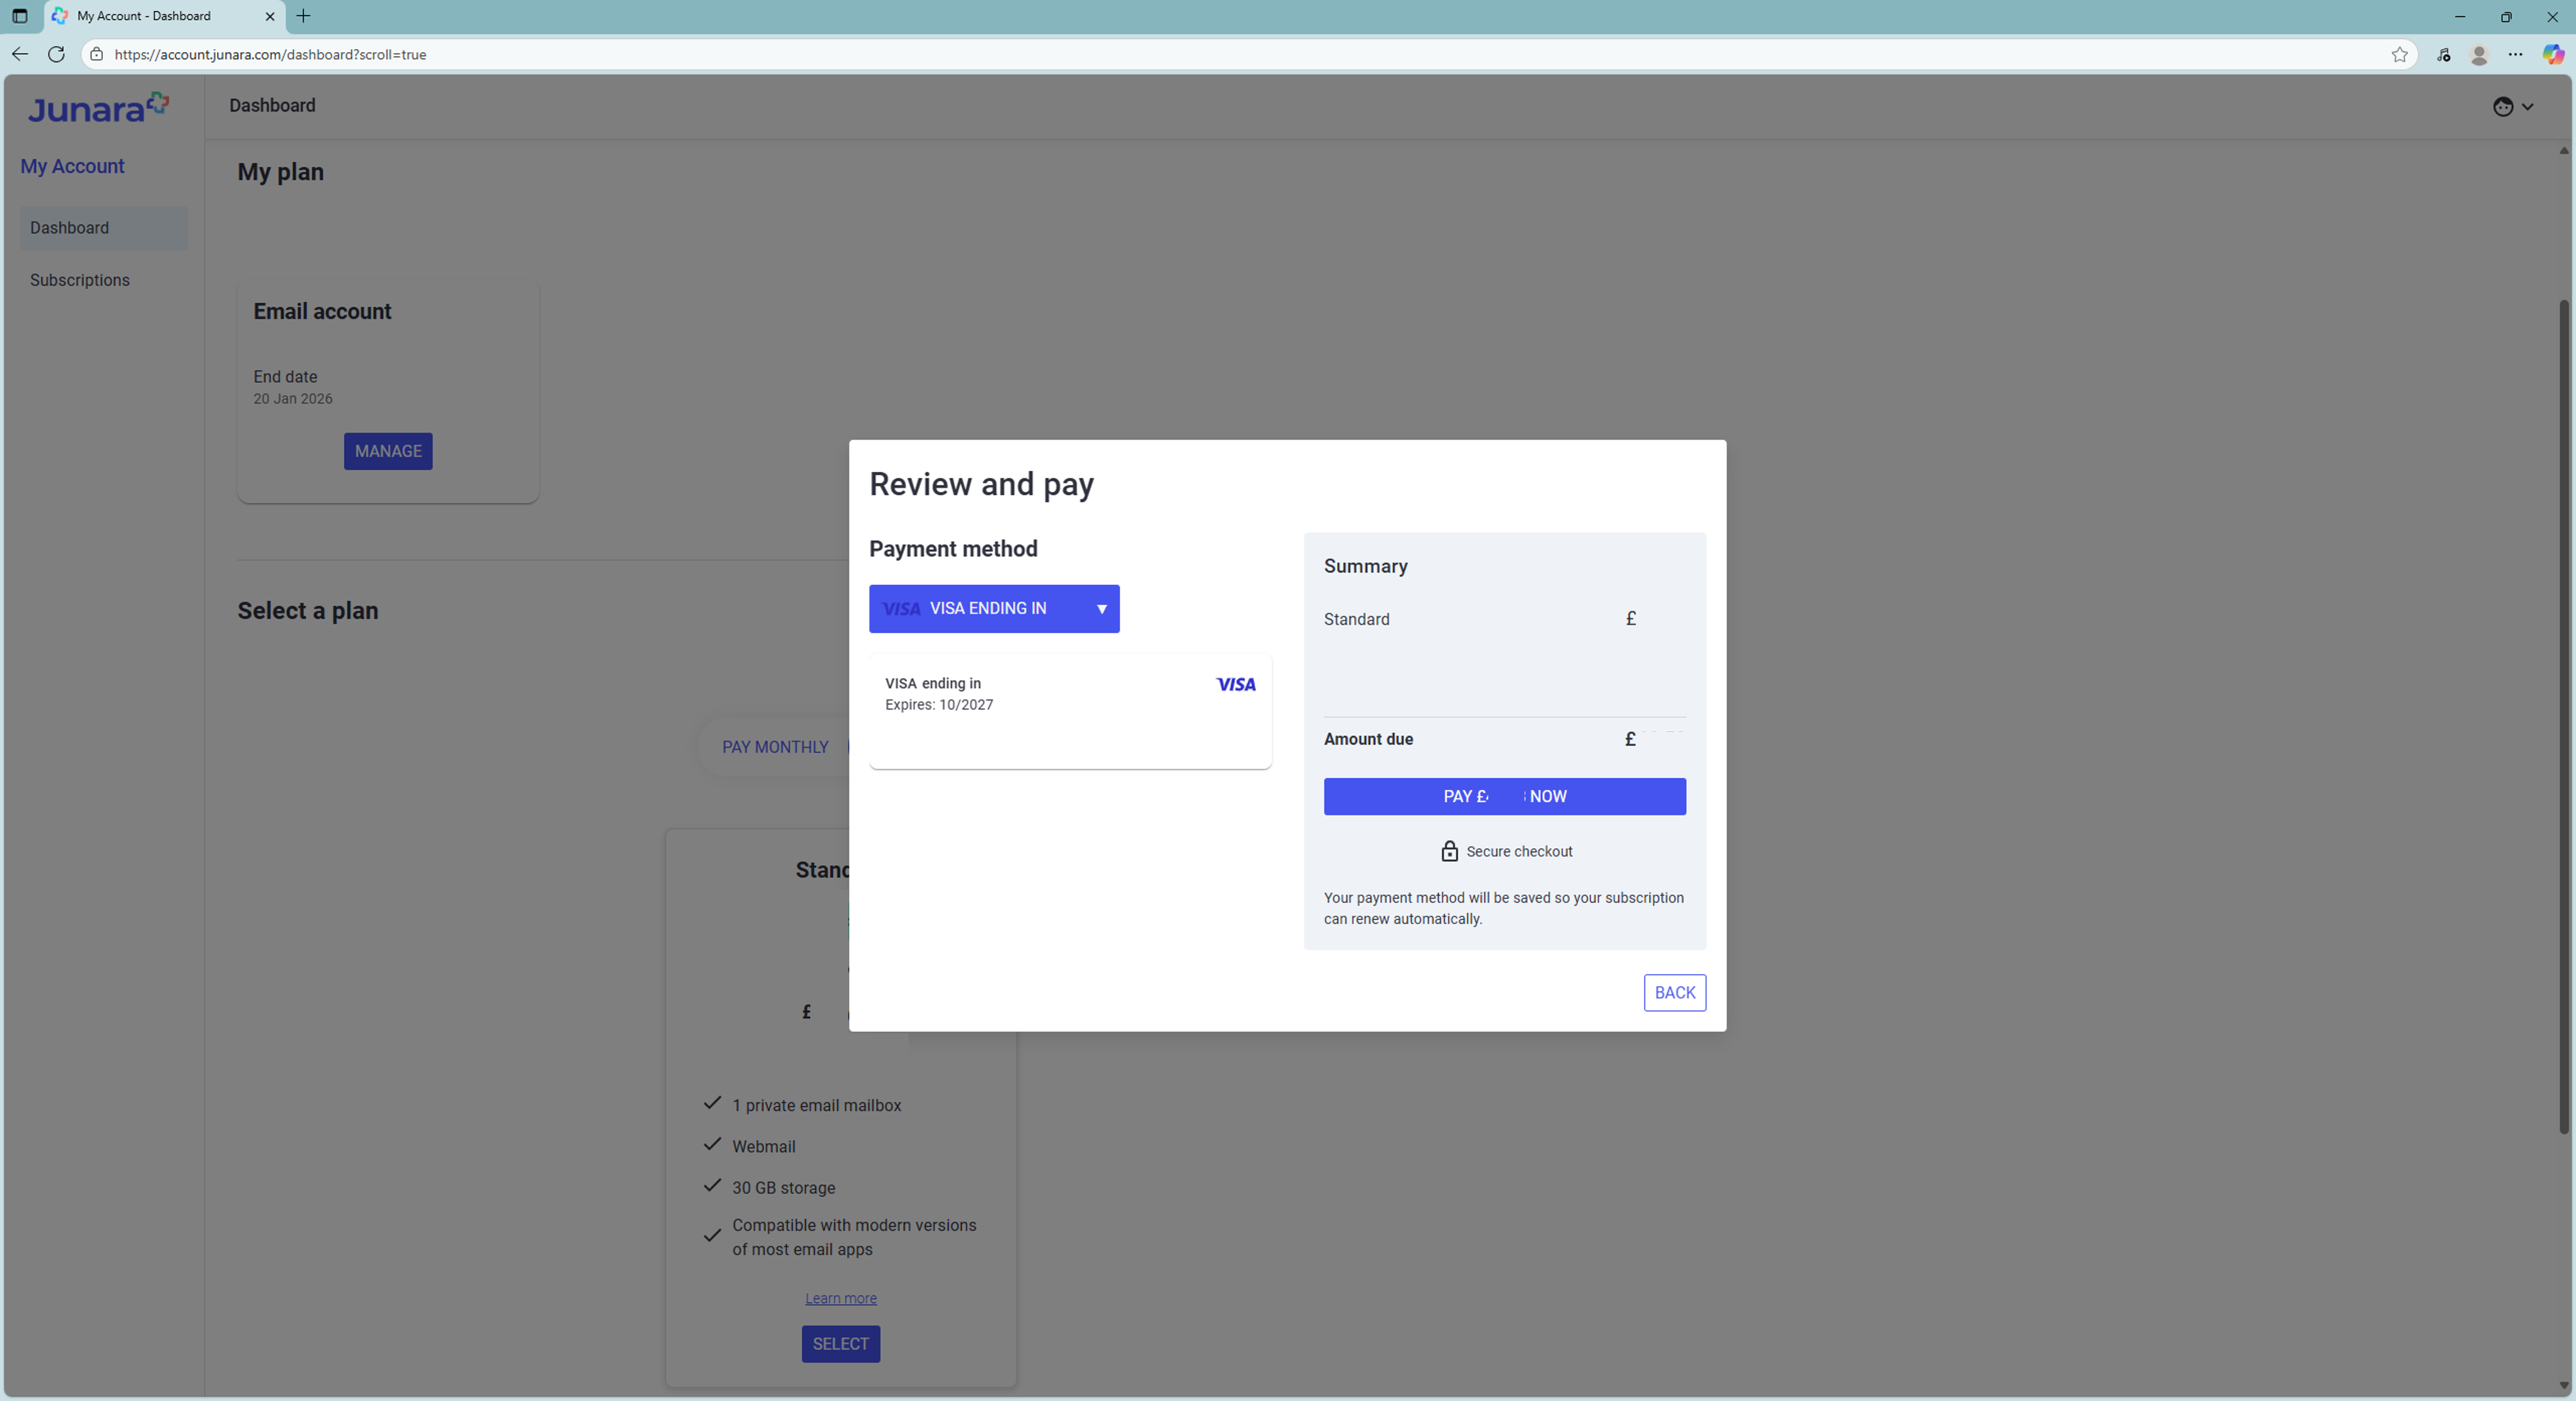Screen dimensions: 2576x1401
Task: Click the Dashboard header title
Action: 272,105
